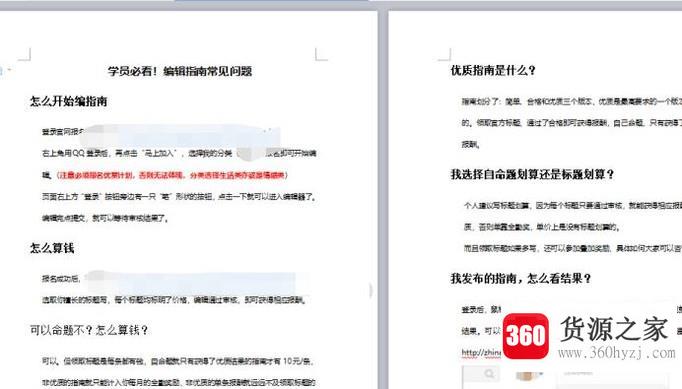Viewport: 682px width, 389px height.
Task: Click the heading 怎么开始编指南
Action: 68,101
